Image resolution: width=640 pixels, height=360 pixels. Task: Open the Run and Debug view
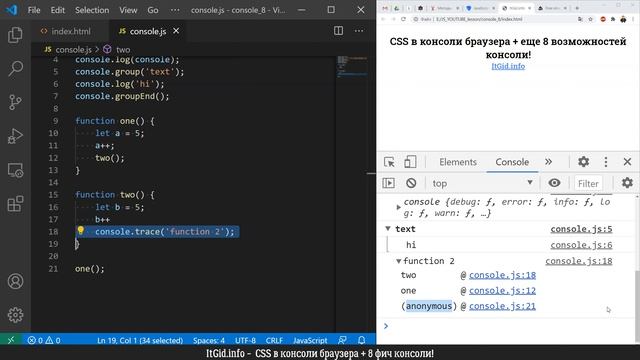point(15,136)
